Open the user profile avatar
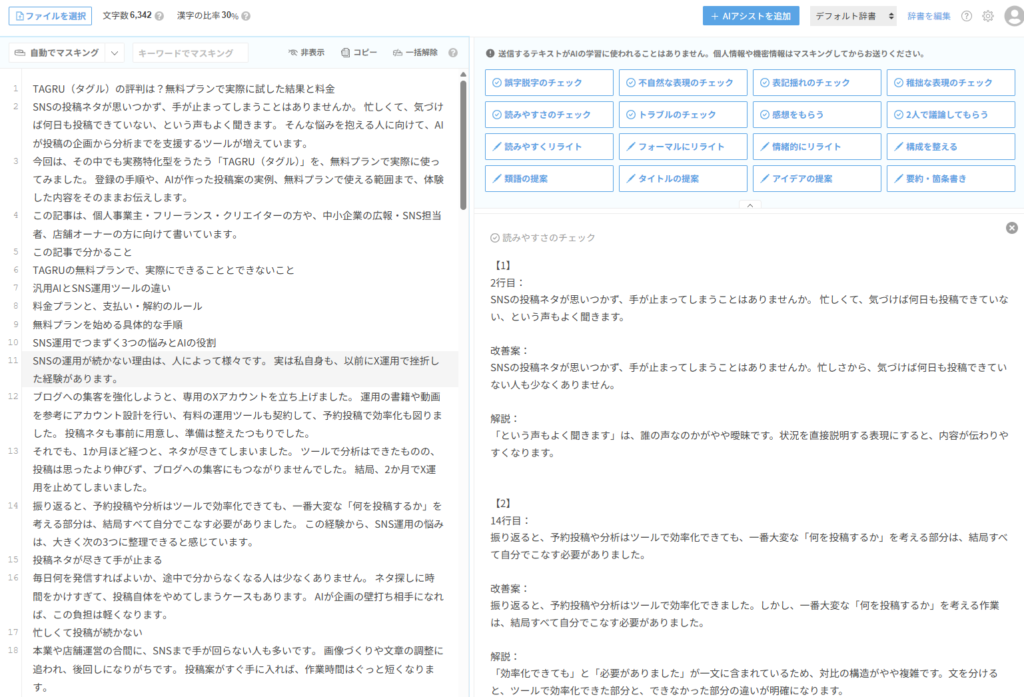The height and width of the screenshot is (697, 1024). (x=1014, y=16)
